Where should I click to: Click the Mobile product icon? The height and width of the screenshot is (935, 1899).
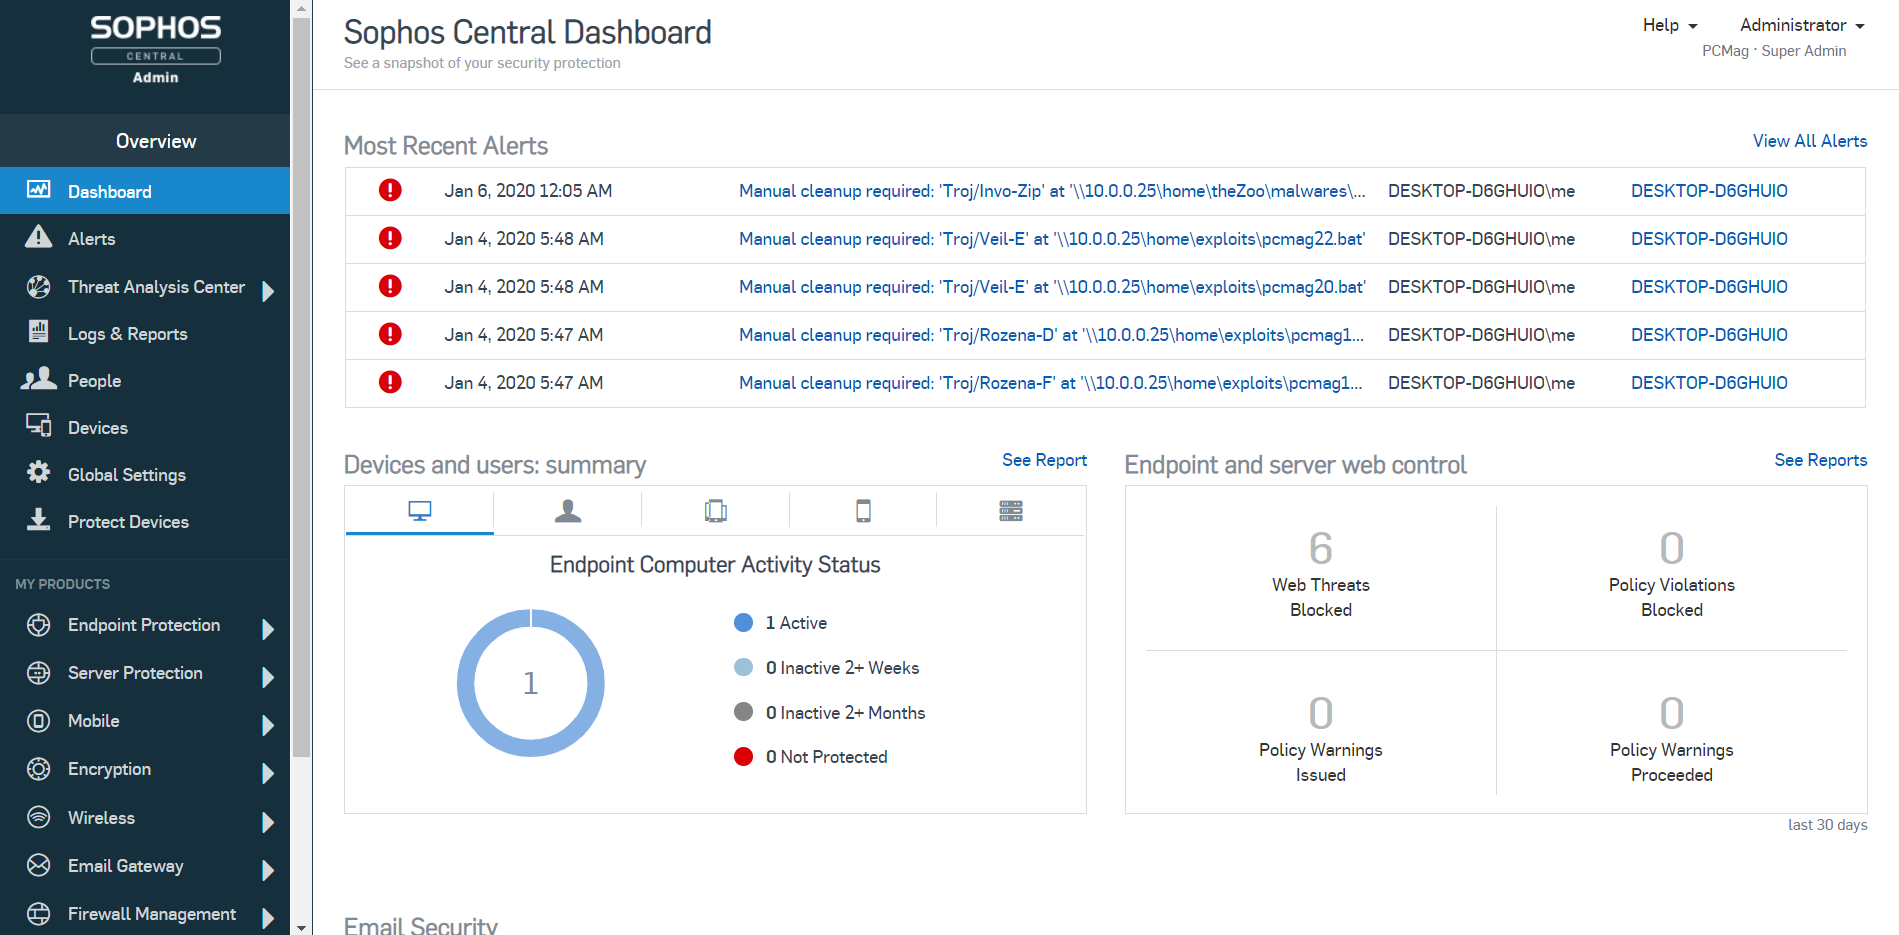click(38, 721)
